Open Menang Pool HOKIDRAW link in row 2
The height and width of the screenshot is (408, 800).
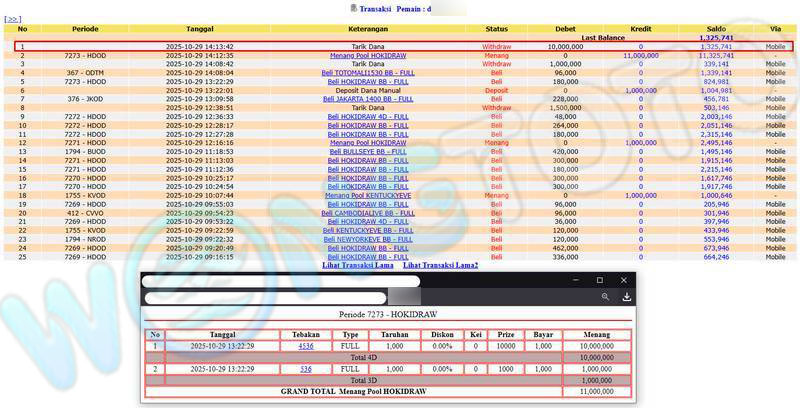tap(368, 55)
